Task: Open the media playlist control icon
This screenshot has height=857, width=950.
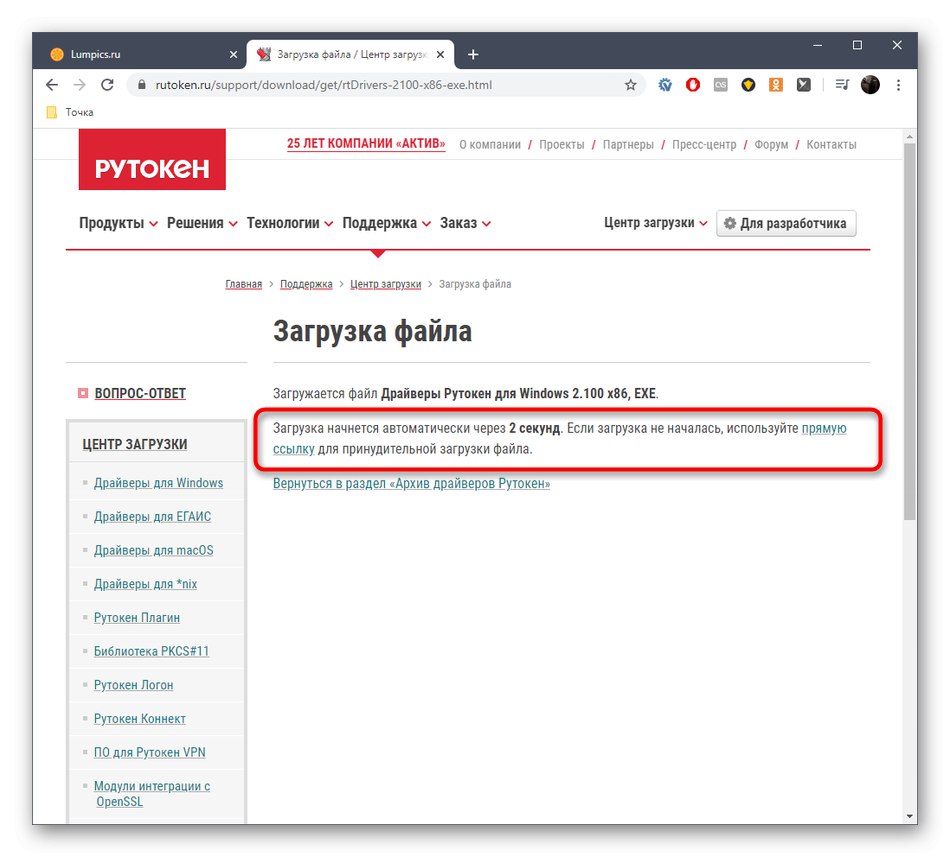Action: point(840,85)
